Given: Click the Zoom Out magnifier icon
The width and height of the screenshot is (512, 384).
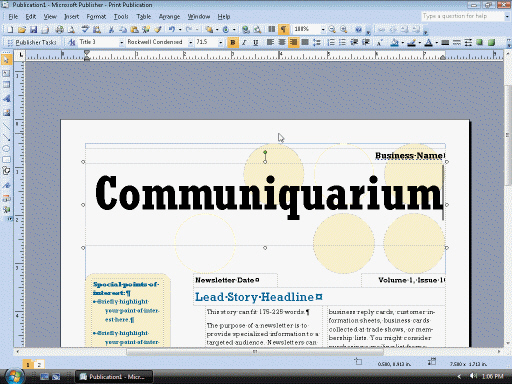Looking at the screenshot, I should coord(332,29).
